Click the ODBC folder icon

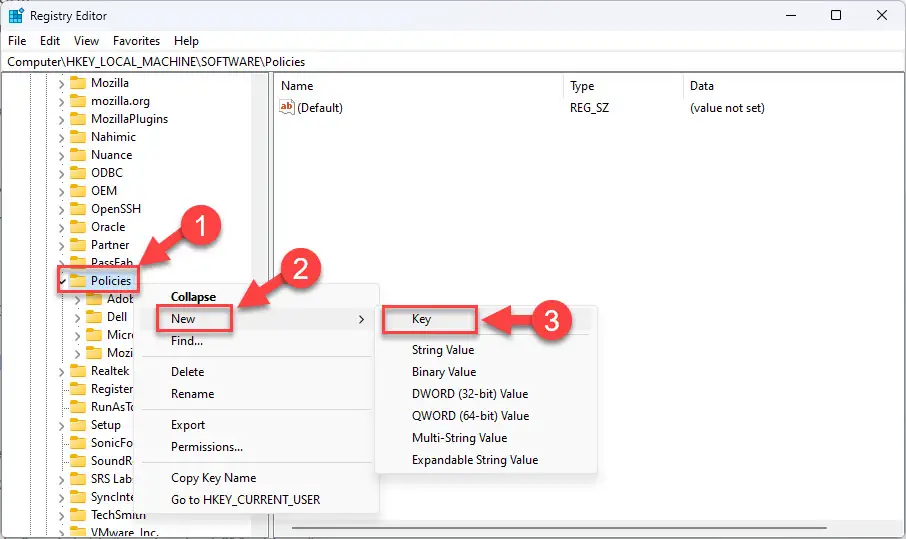click(77, 173)
